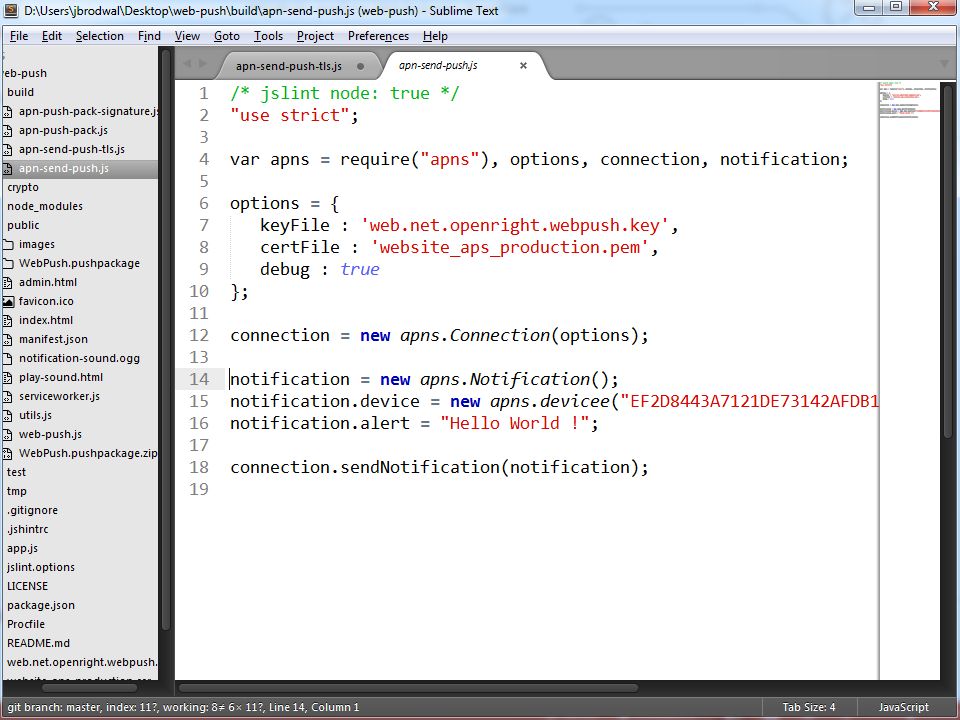Open Procfile from the sidebar
The image size is (960, 720).
click(x=26, y=624)
